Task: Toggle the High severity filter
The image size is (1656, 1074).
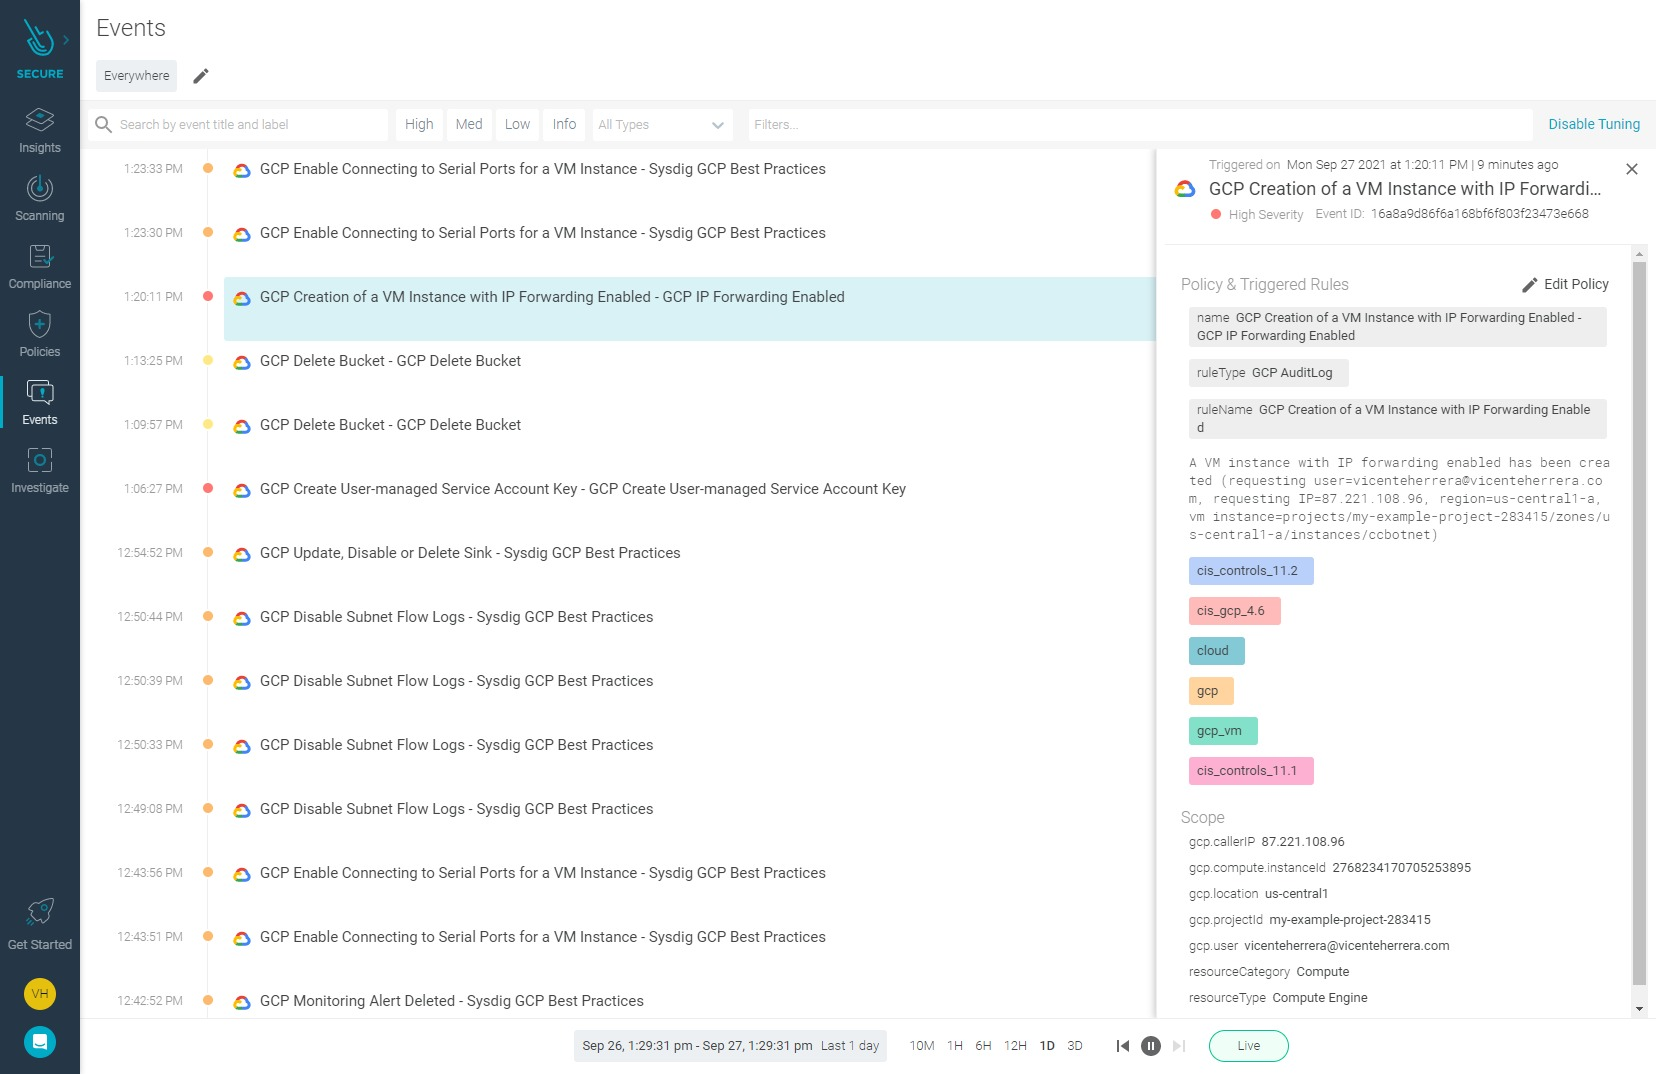Action: (x=419, y=125)
